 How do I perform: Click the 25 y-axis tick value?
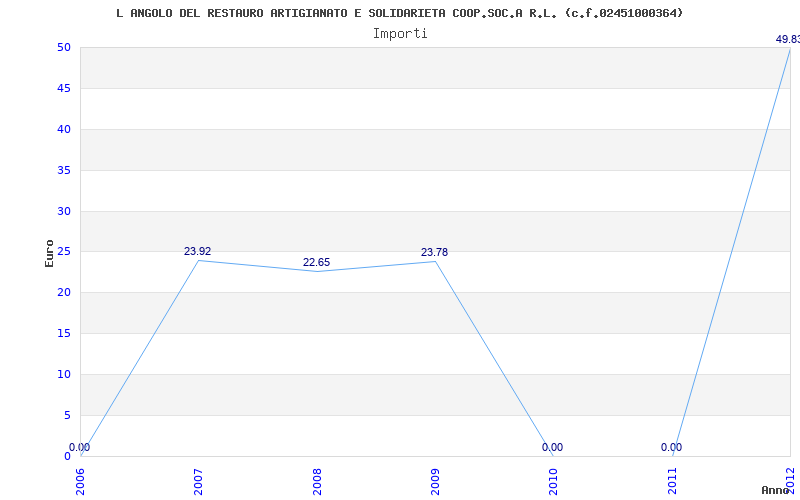[x=64, y=252]
